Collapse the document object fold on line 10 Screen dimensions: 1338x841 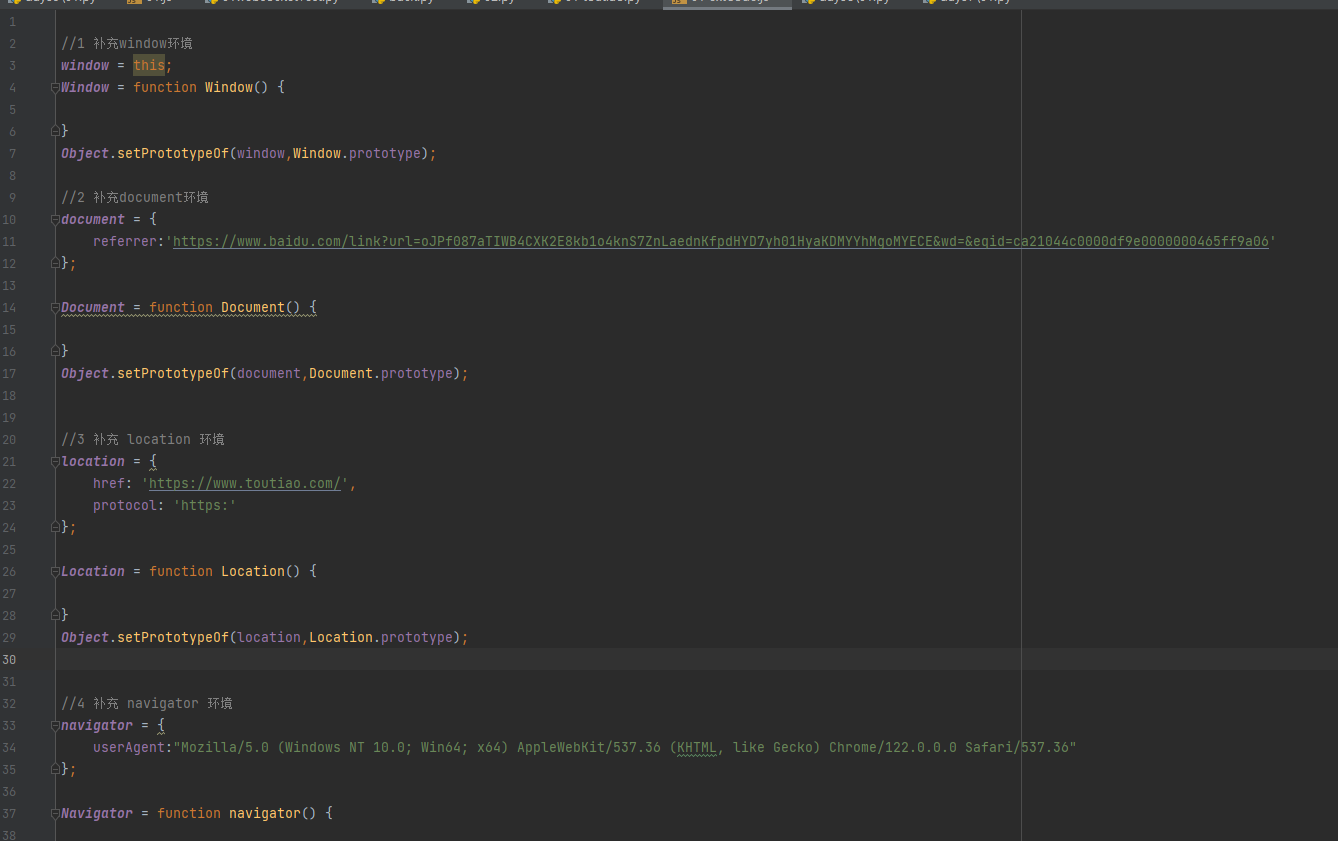[56, 220]
